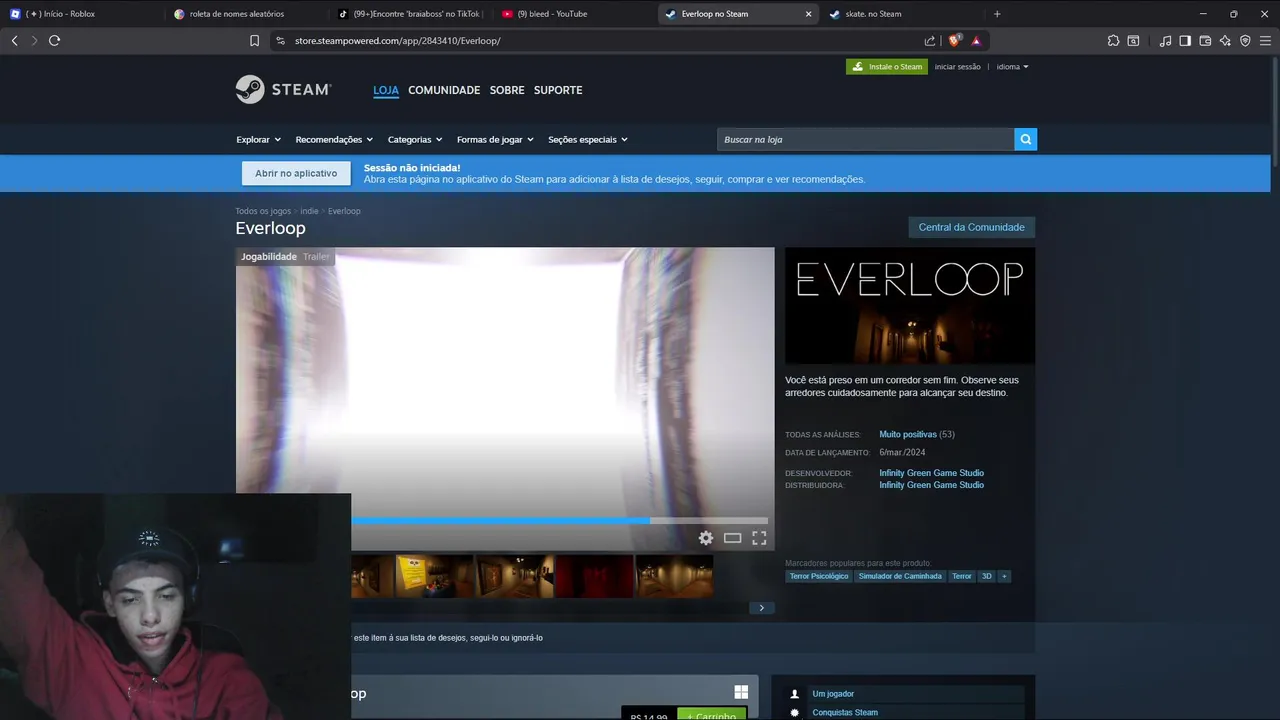
Task: Open the Infinity Green Game Studio developer link
Action: coord(932,473)
